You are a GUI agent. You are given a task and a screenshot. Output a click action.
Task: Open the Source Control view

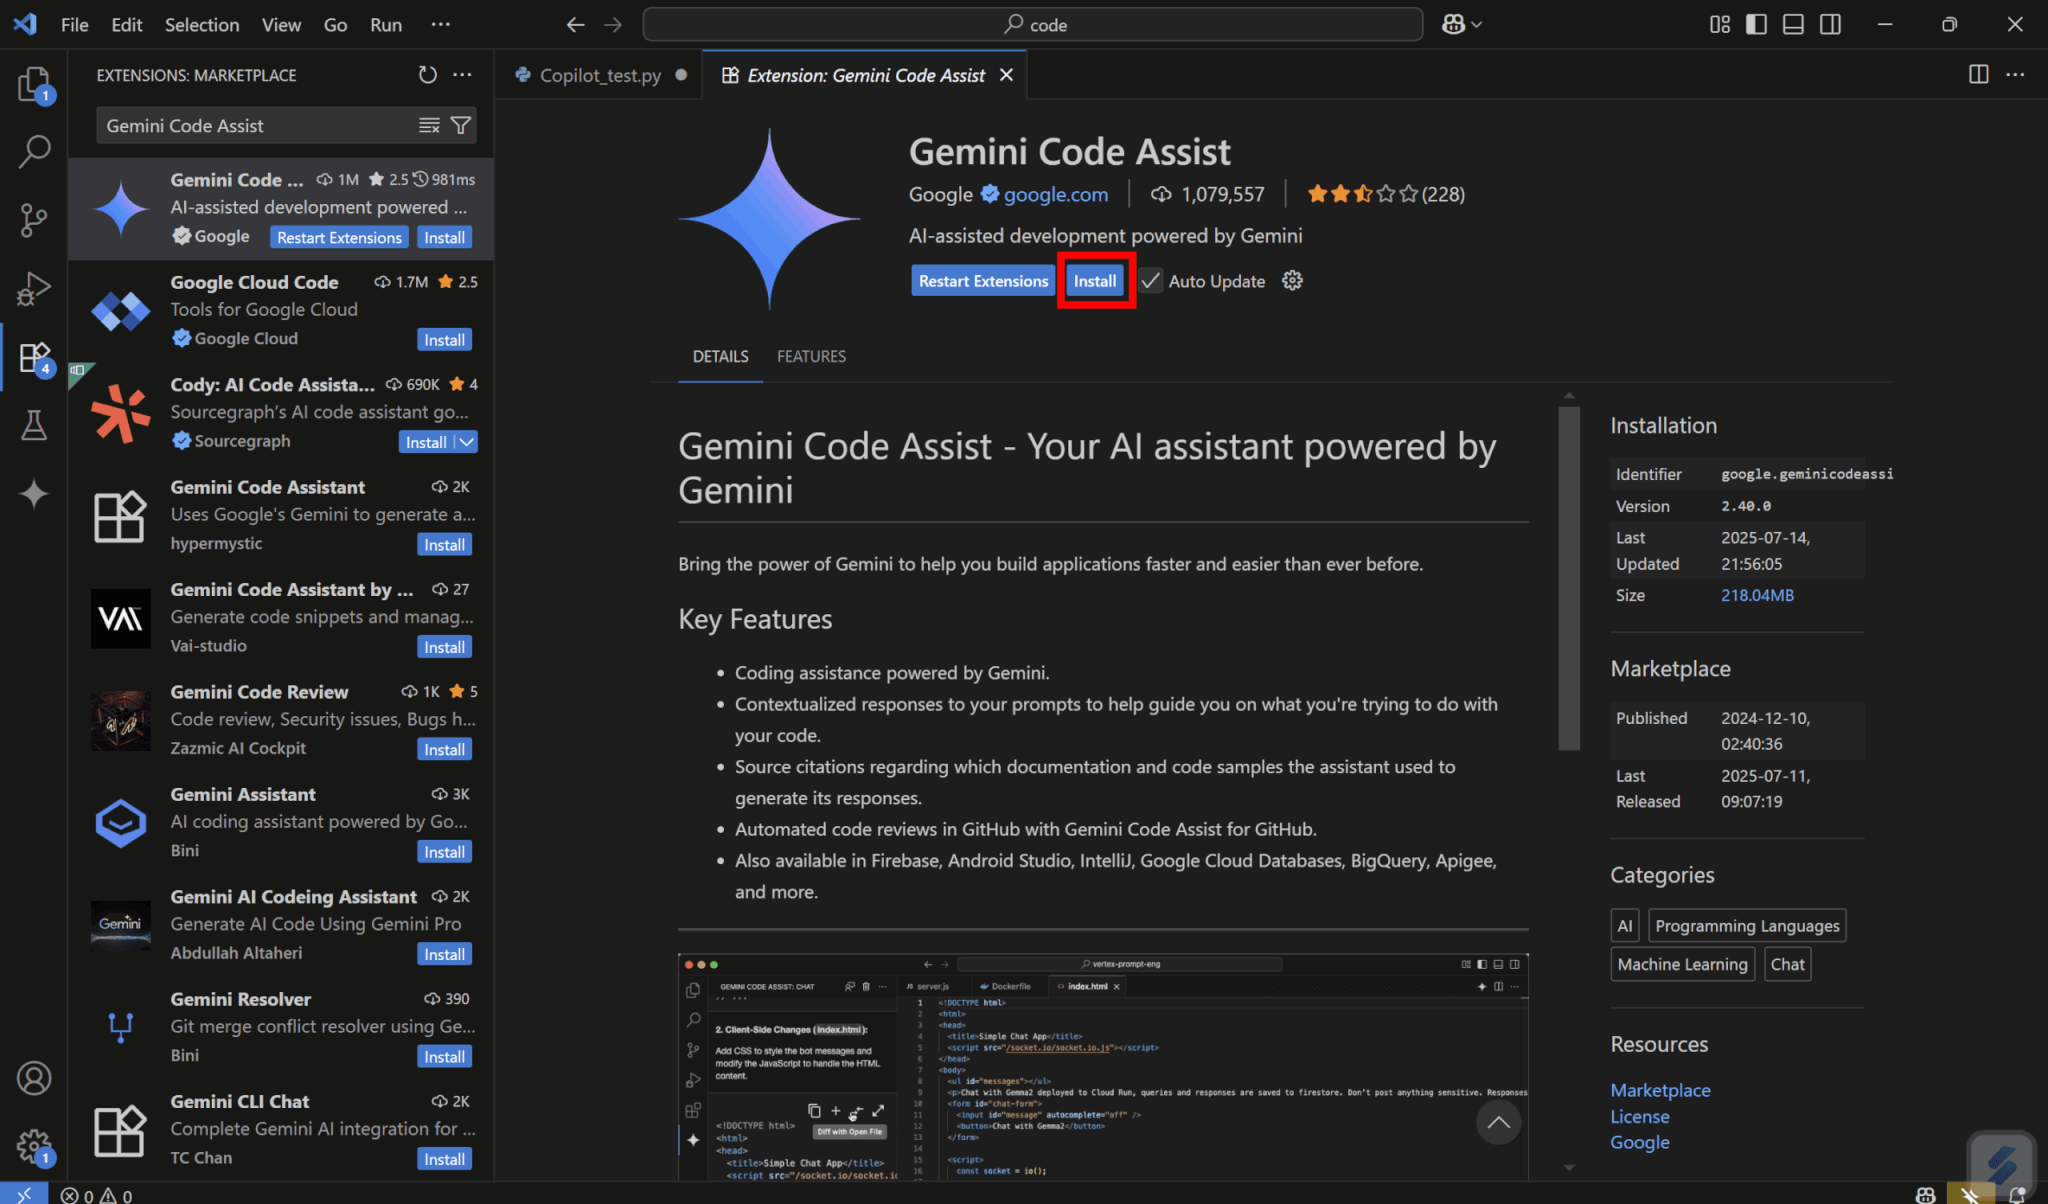coord(34,219)
